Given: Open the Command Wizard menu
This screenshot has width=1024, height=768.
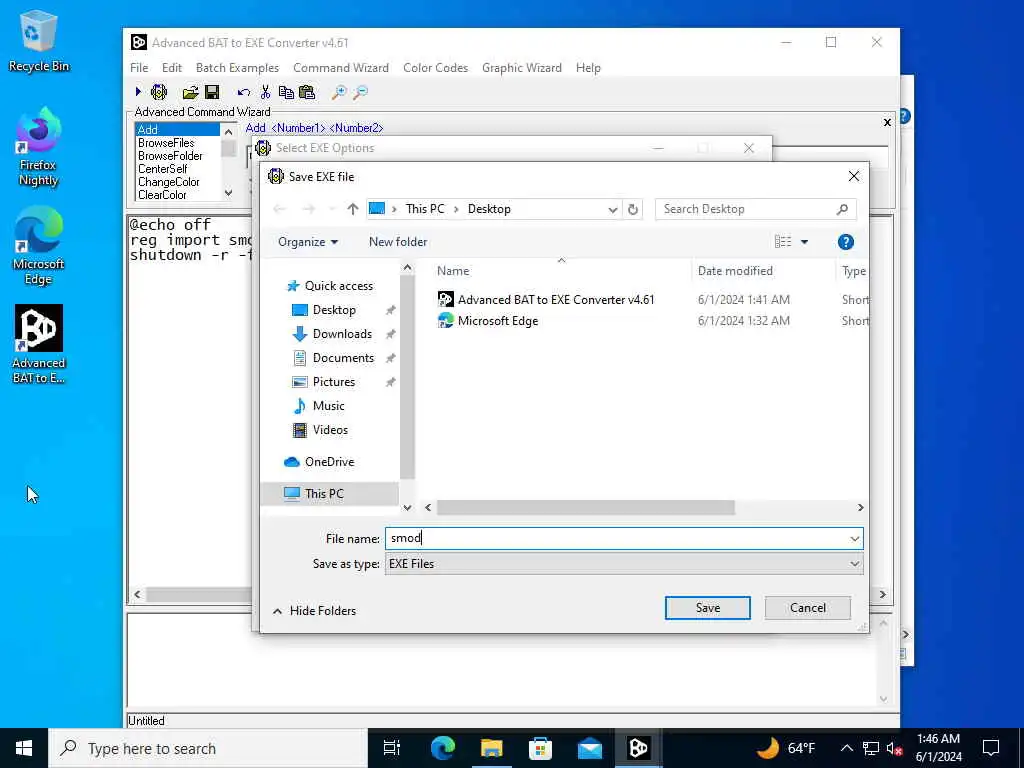Looking at the screenshot, I should point(341,68).
